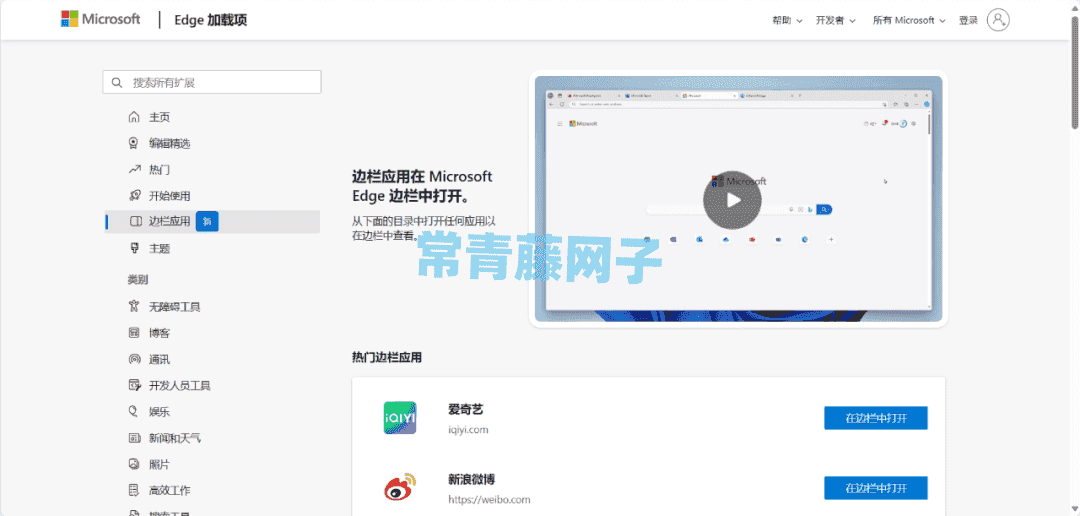The width and height of the screenshot is (1080, 516).
Task: Click the 通讯 category icon
Action: coord(134,359)
